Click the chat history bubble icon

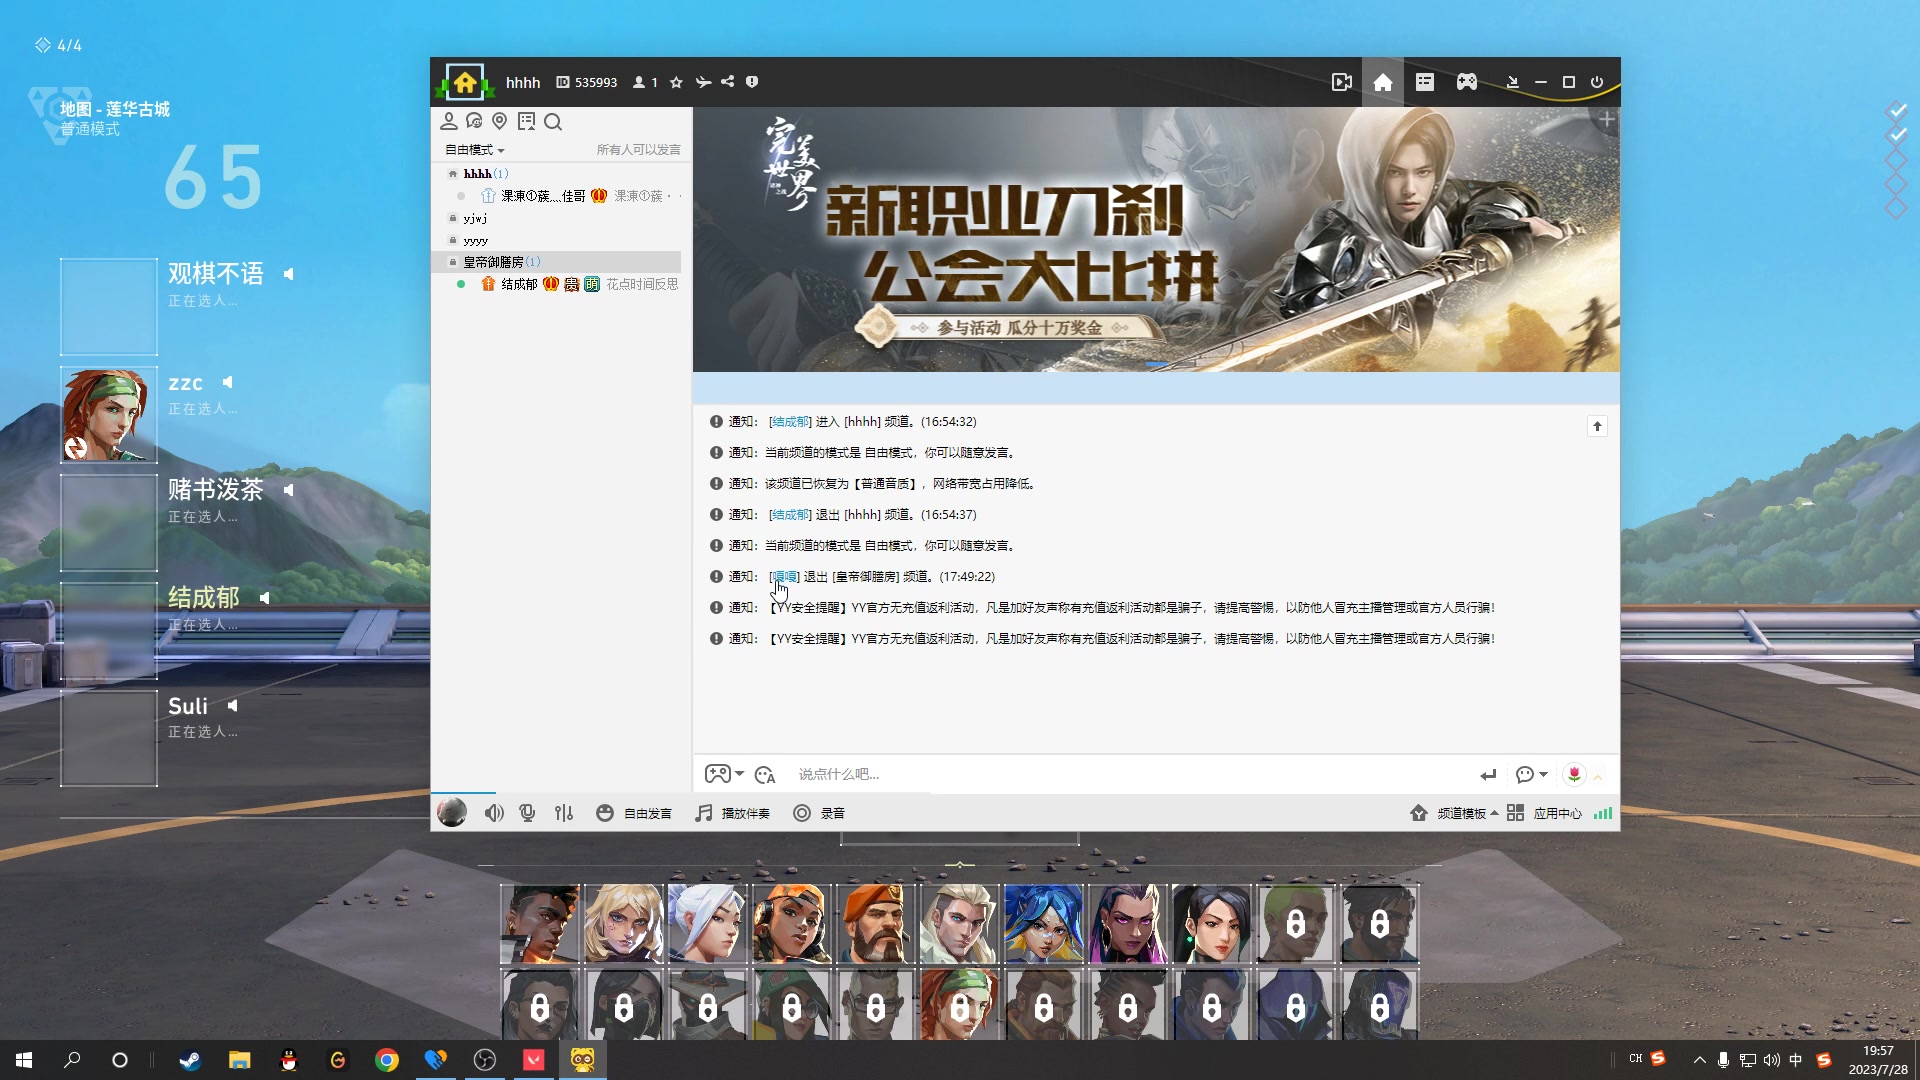tap(474, 121)
